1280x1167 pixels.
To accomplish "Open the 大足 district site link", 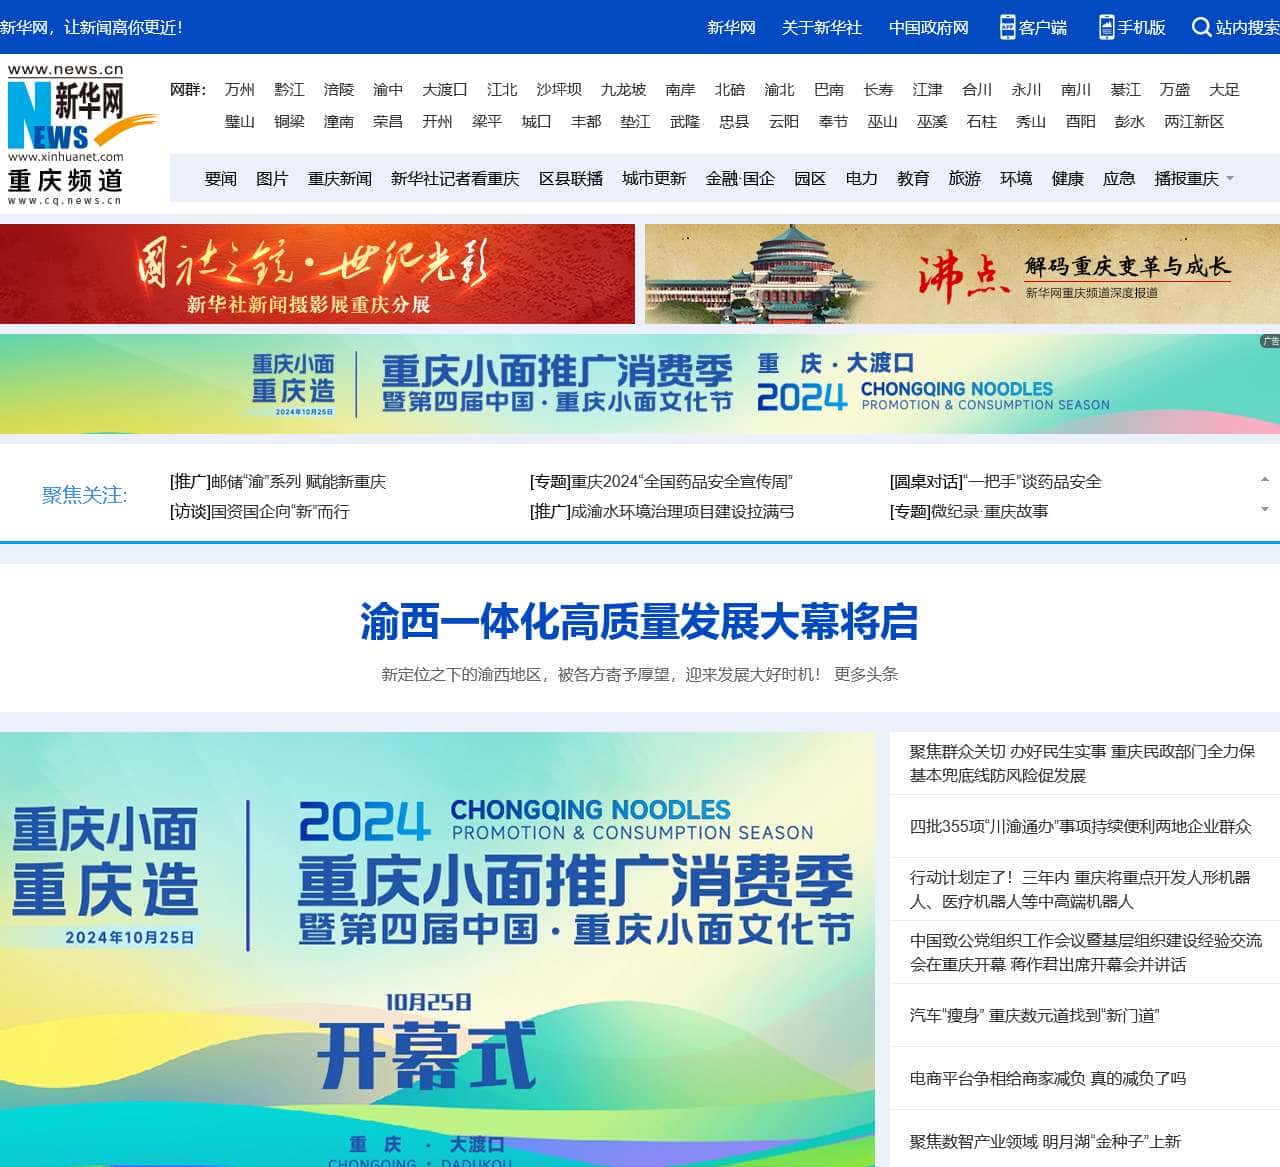I will tap(1224, 90).
